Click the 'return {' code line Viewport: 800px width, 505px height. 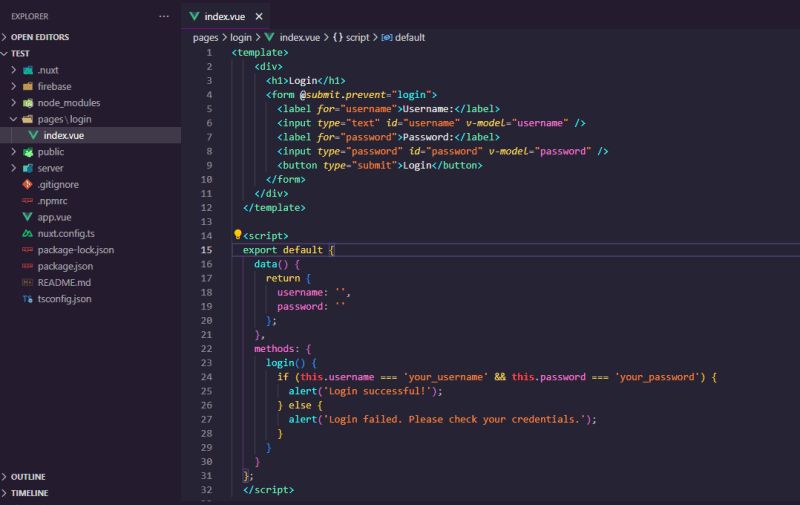(x=288, y=278)
